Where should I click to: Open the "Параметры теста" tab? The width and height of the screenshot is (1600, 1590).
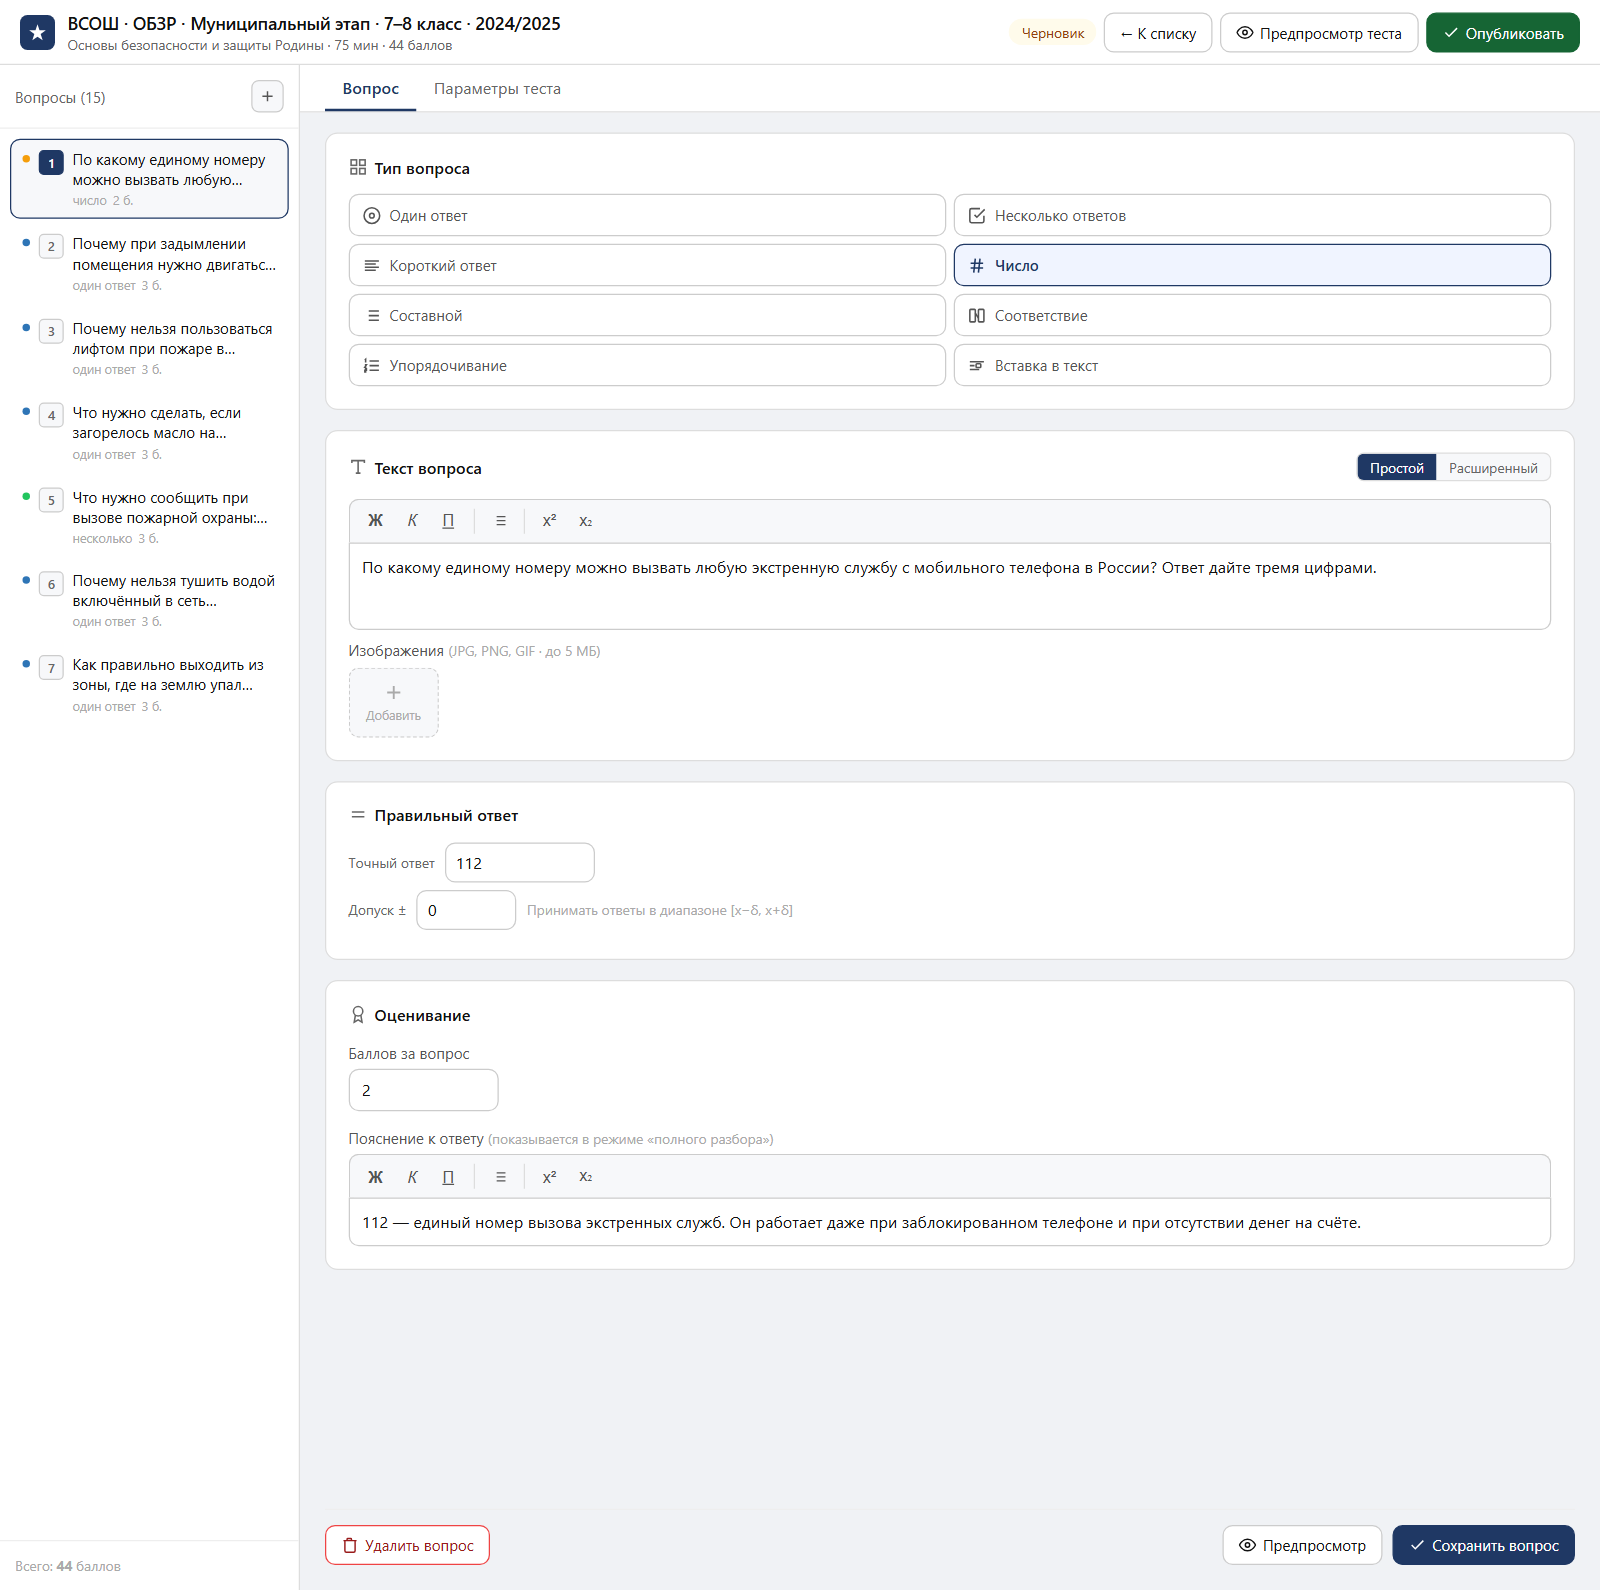(x=497, y=89)
